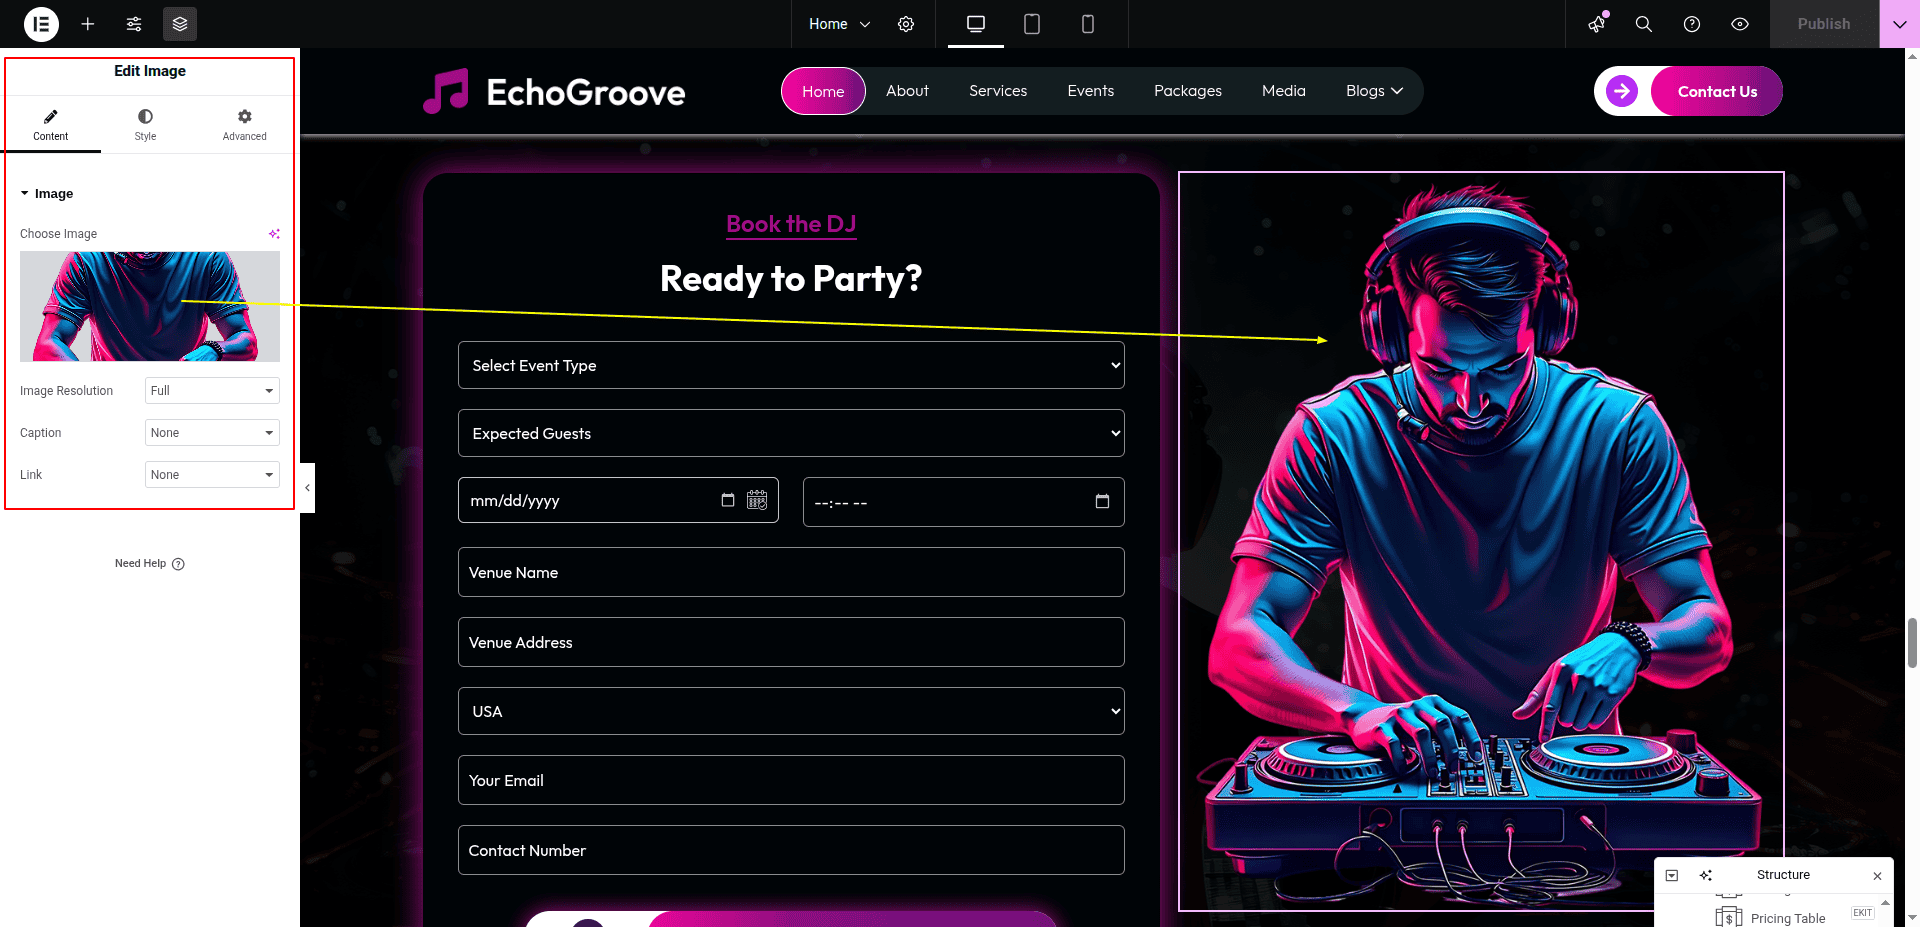Open the Advanced tab
The image size is (1920, 927).
[x=244, y=125]
